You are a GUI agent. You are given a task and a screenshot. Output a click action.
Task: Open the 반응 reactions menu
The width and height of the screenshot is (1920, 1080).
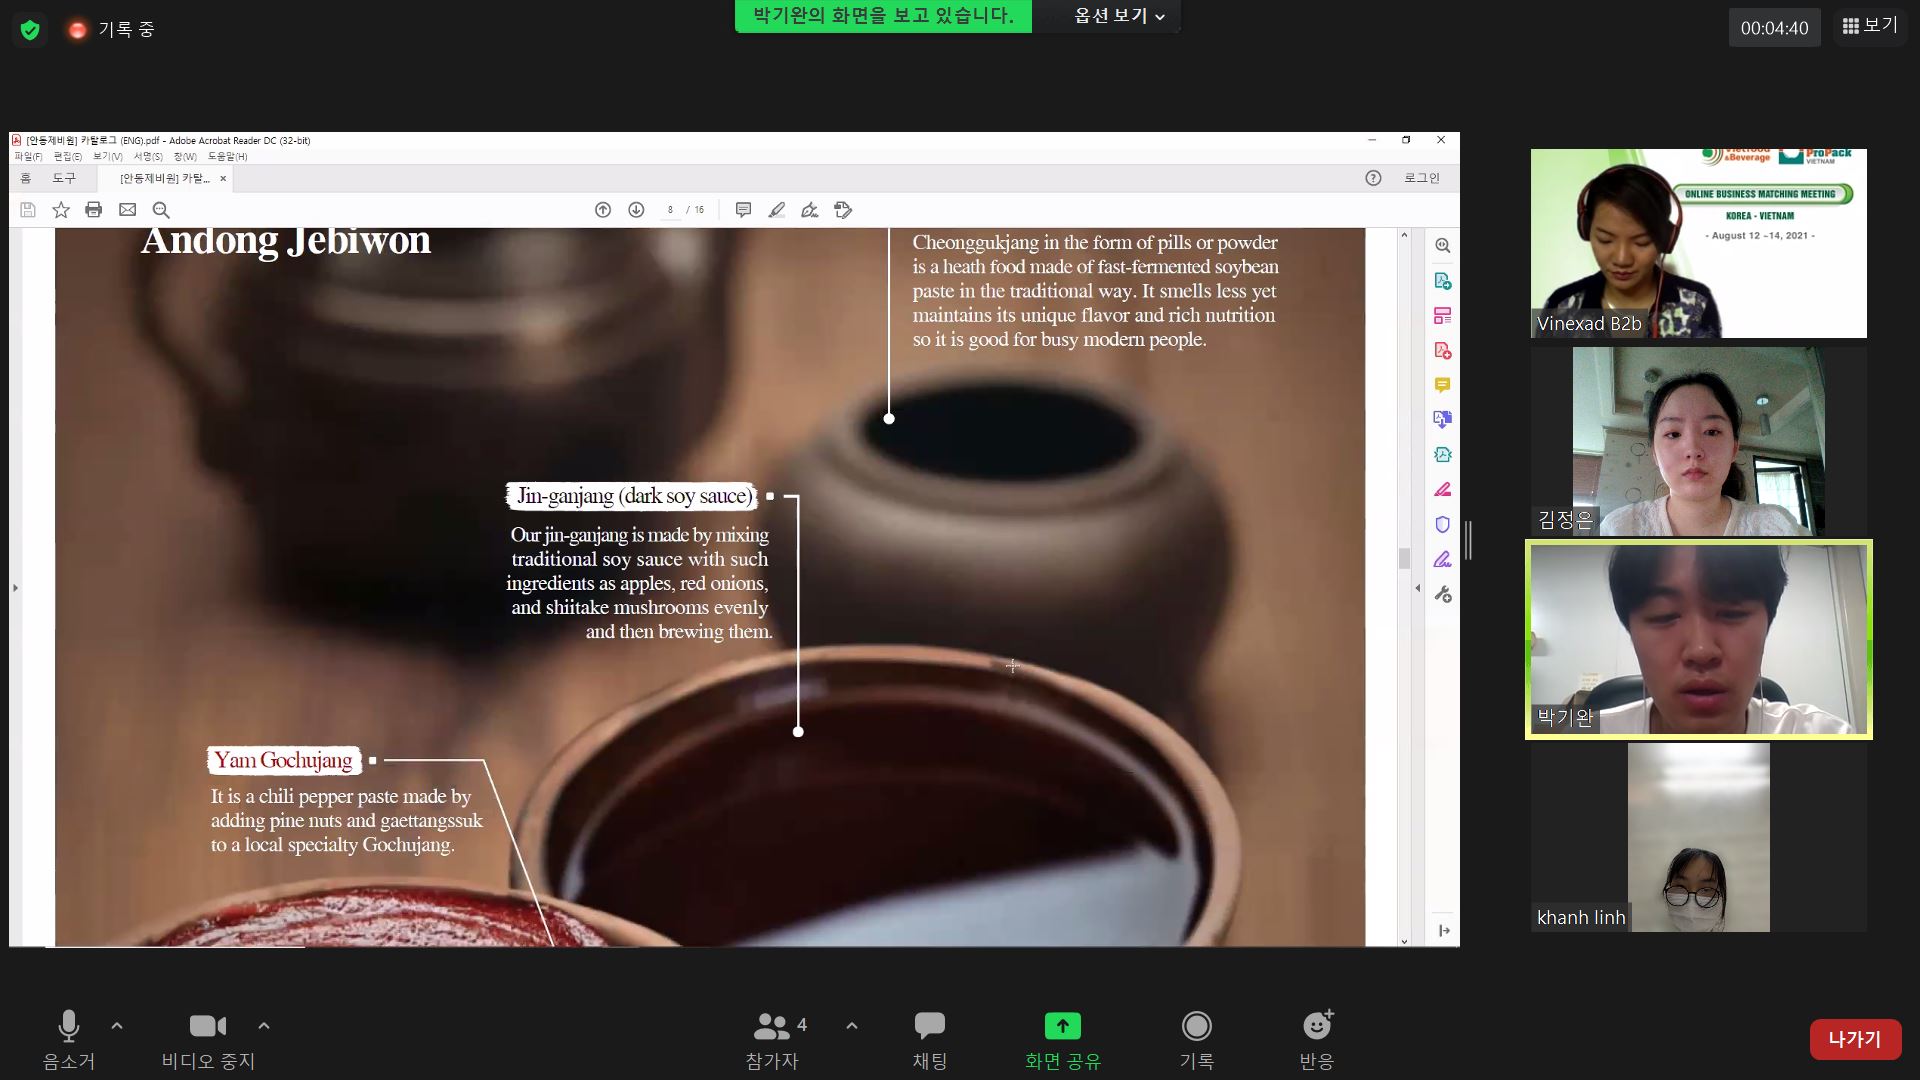point(1317,1040)
